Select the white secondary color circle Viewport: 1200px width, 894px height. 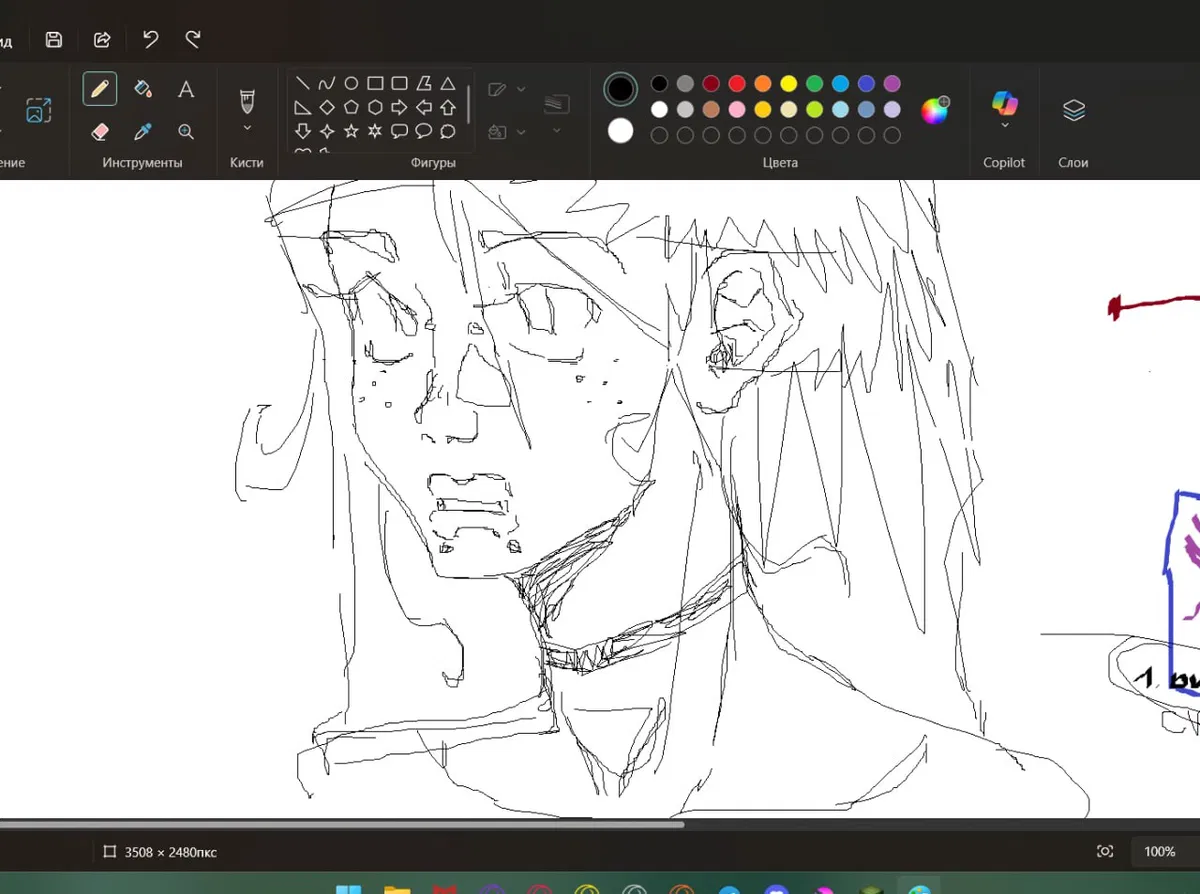coord(621,130)
